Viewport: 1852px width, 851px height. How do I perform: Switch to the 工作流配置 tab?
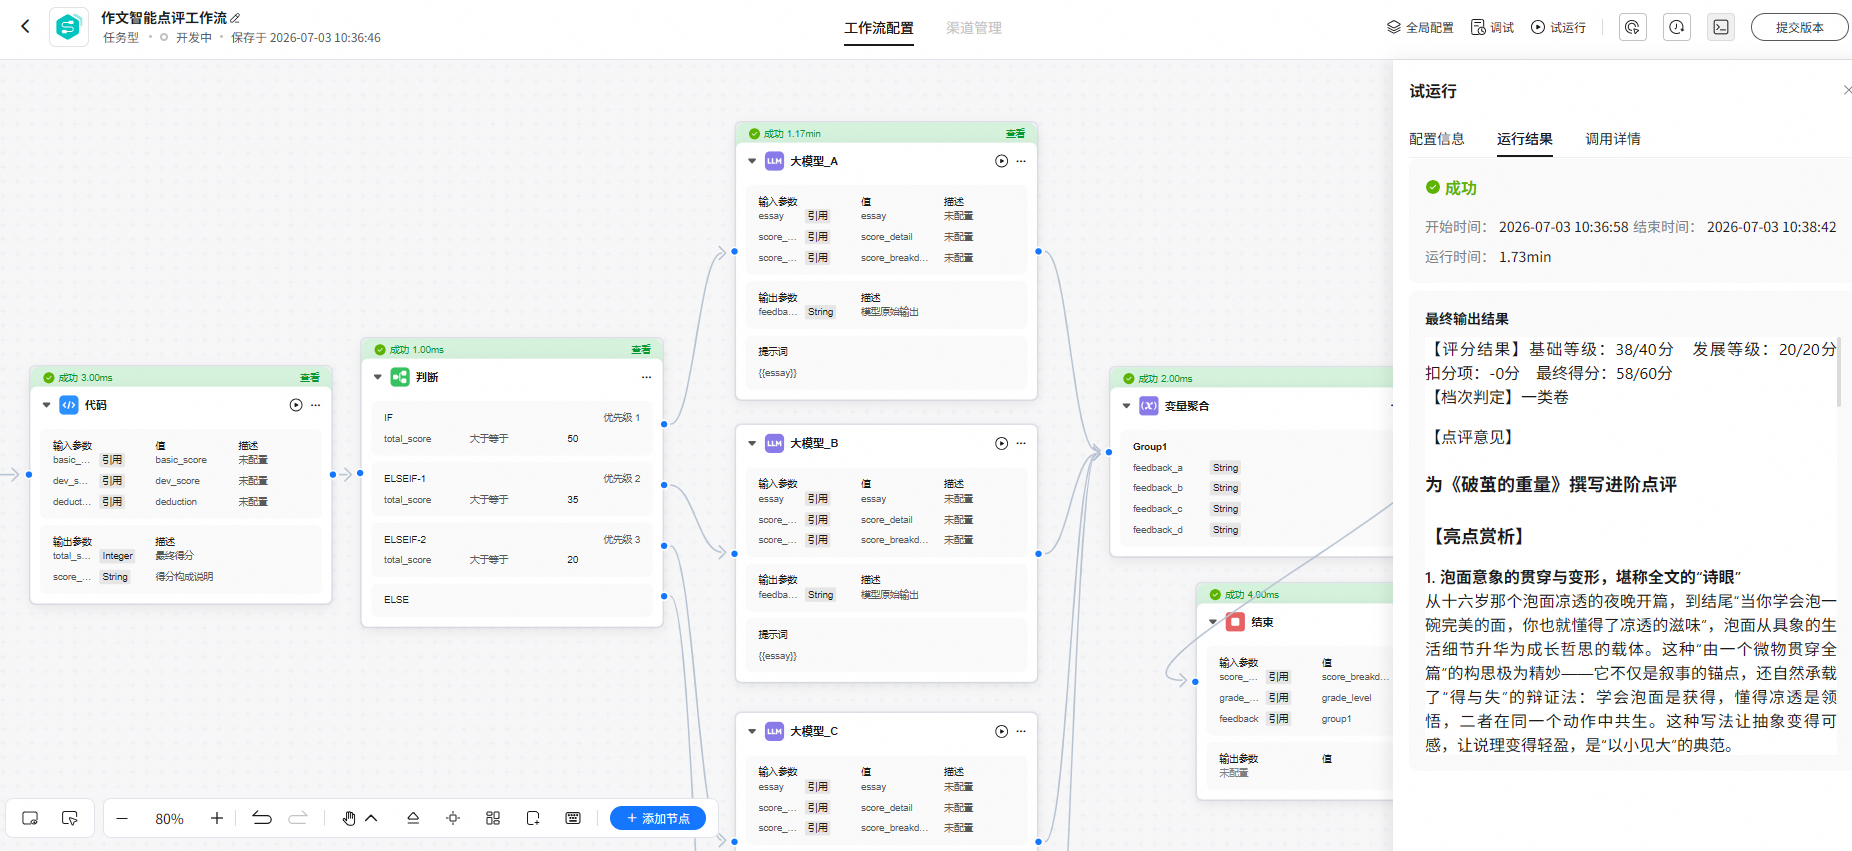(x=879, y=28)
